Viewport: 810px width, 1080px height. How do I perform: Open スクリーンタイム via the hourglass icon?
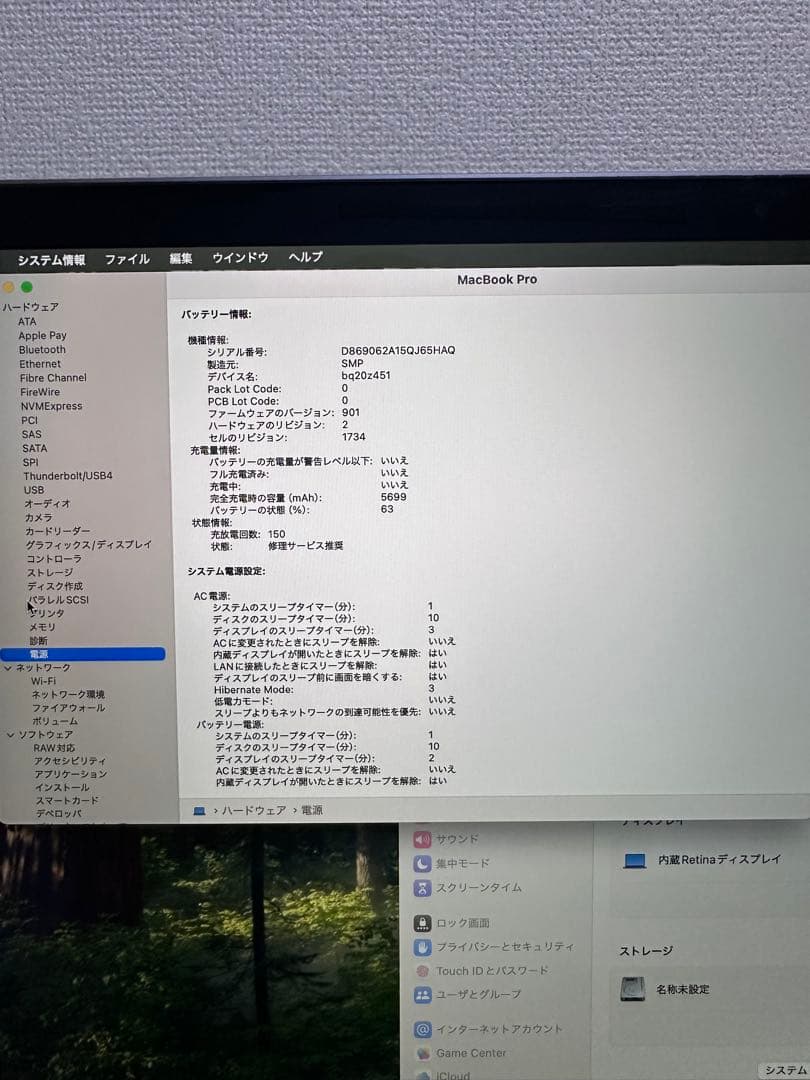[x=423, y=888]
